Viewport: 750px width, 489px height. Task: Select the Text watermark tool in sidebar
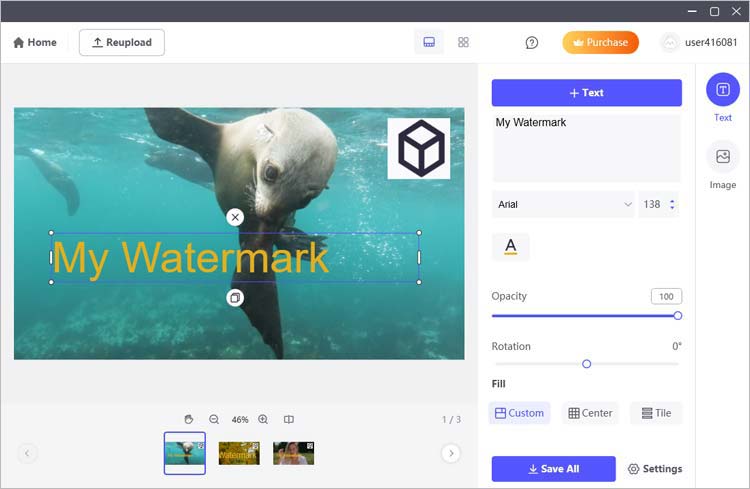tap(723, 98)
